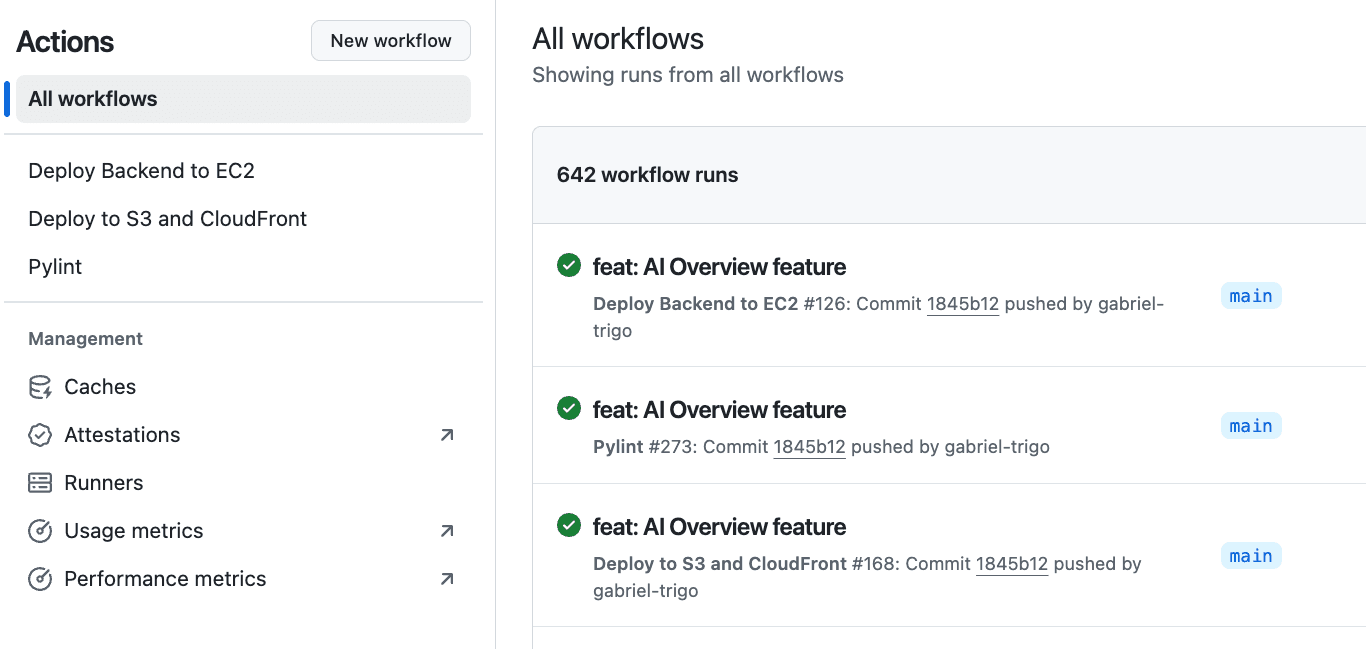Screen dimensions: 1366x649
Task: Click the Attestations verified badge icon
Action: tap(40, 435)
